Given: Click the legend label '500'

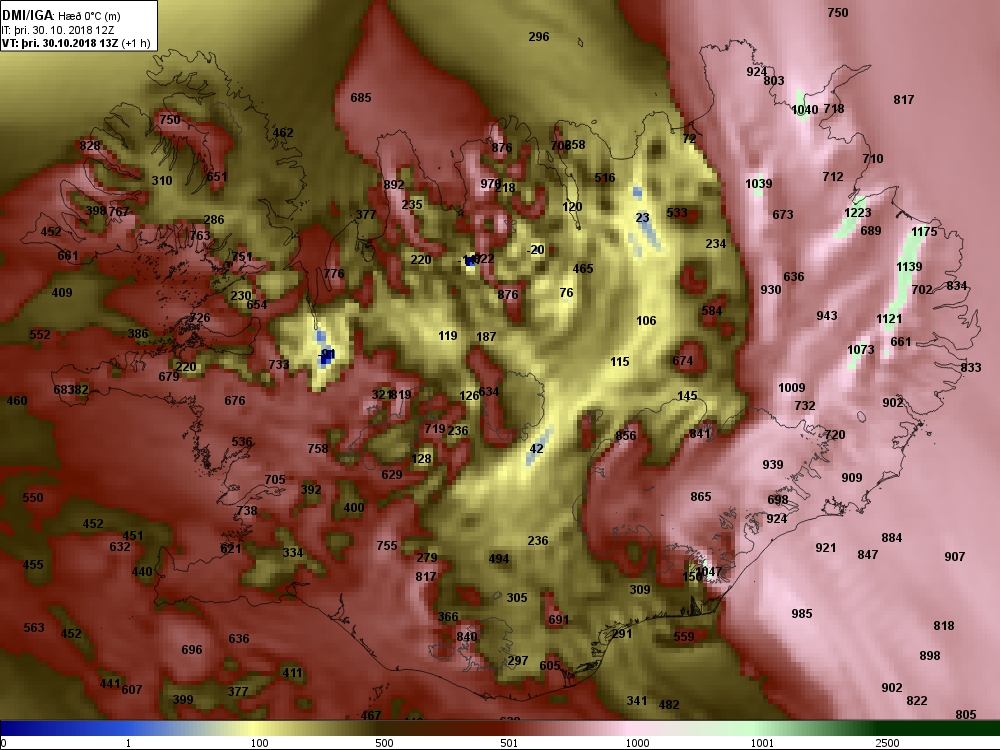Looking at the screenshot, I should [x=384, y=743].
